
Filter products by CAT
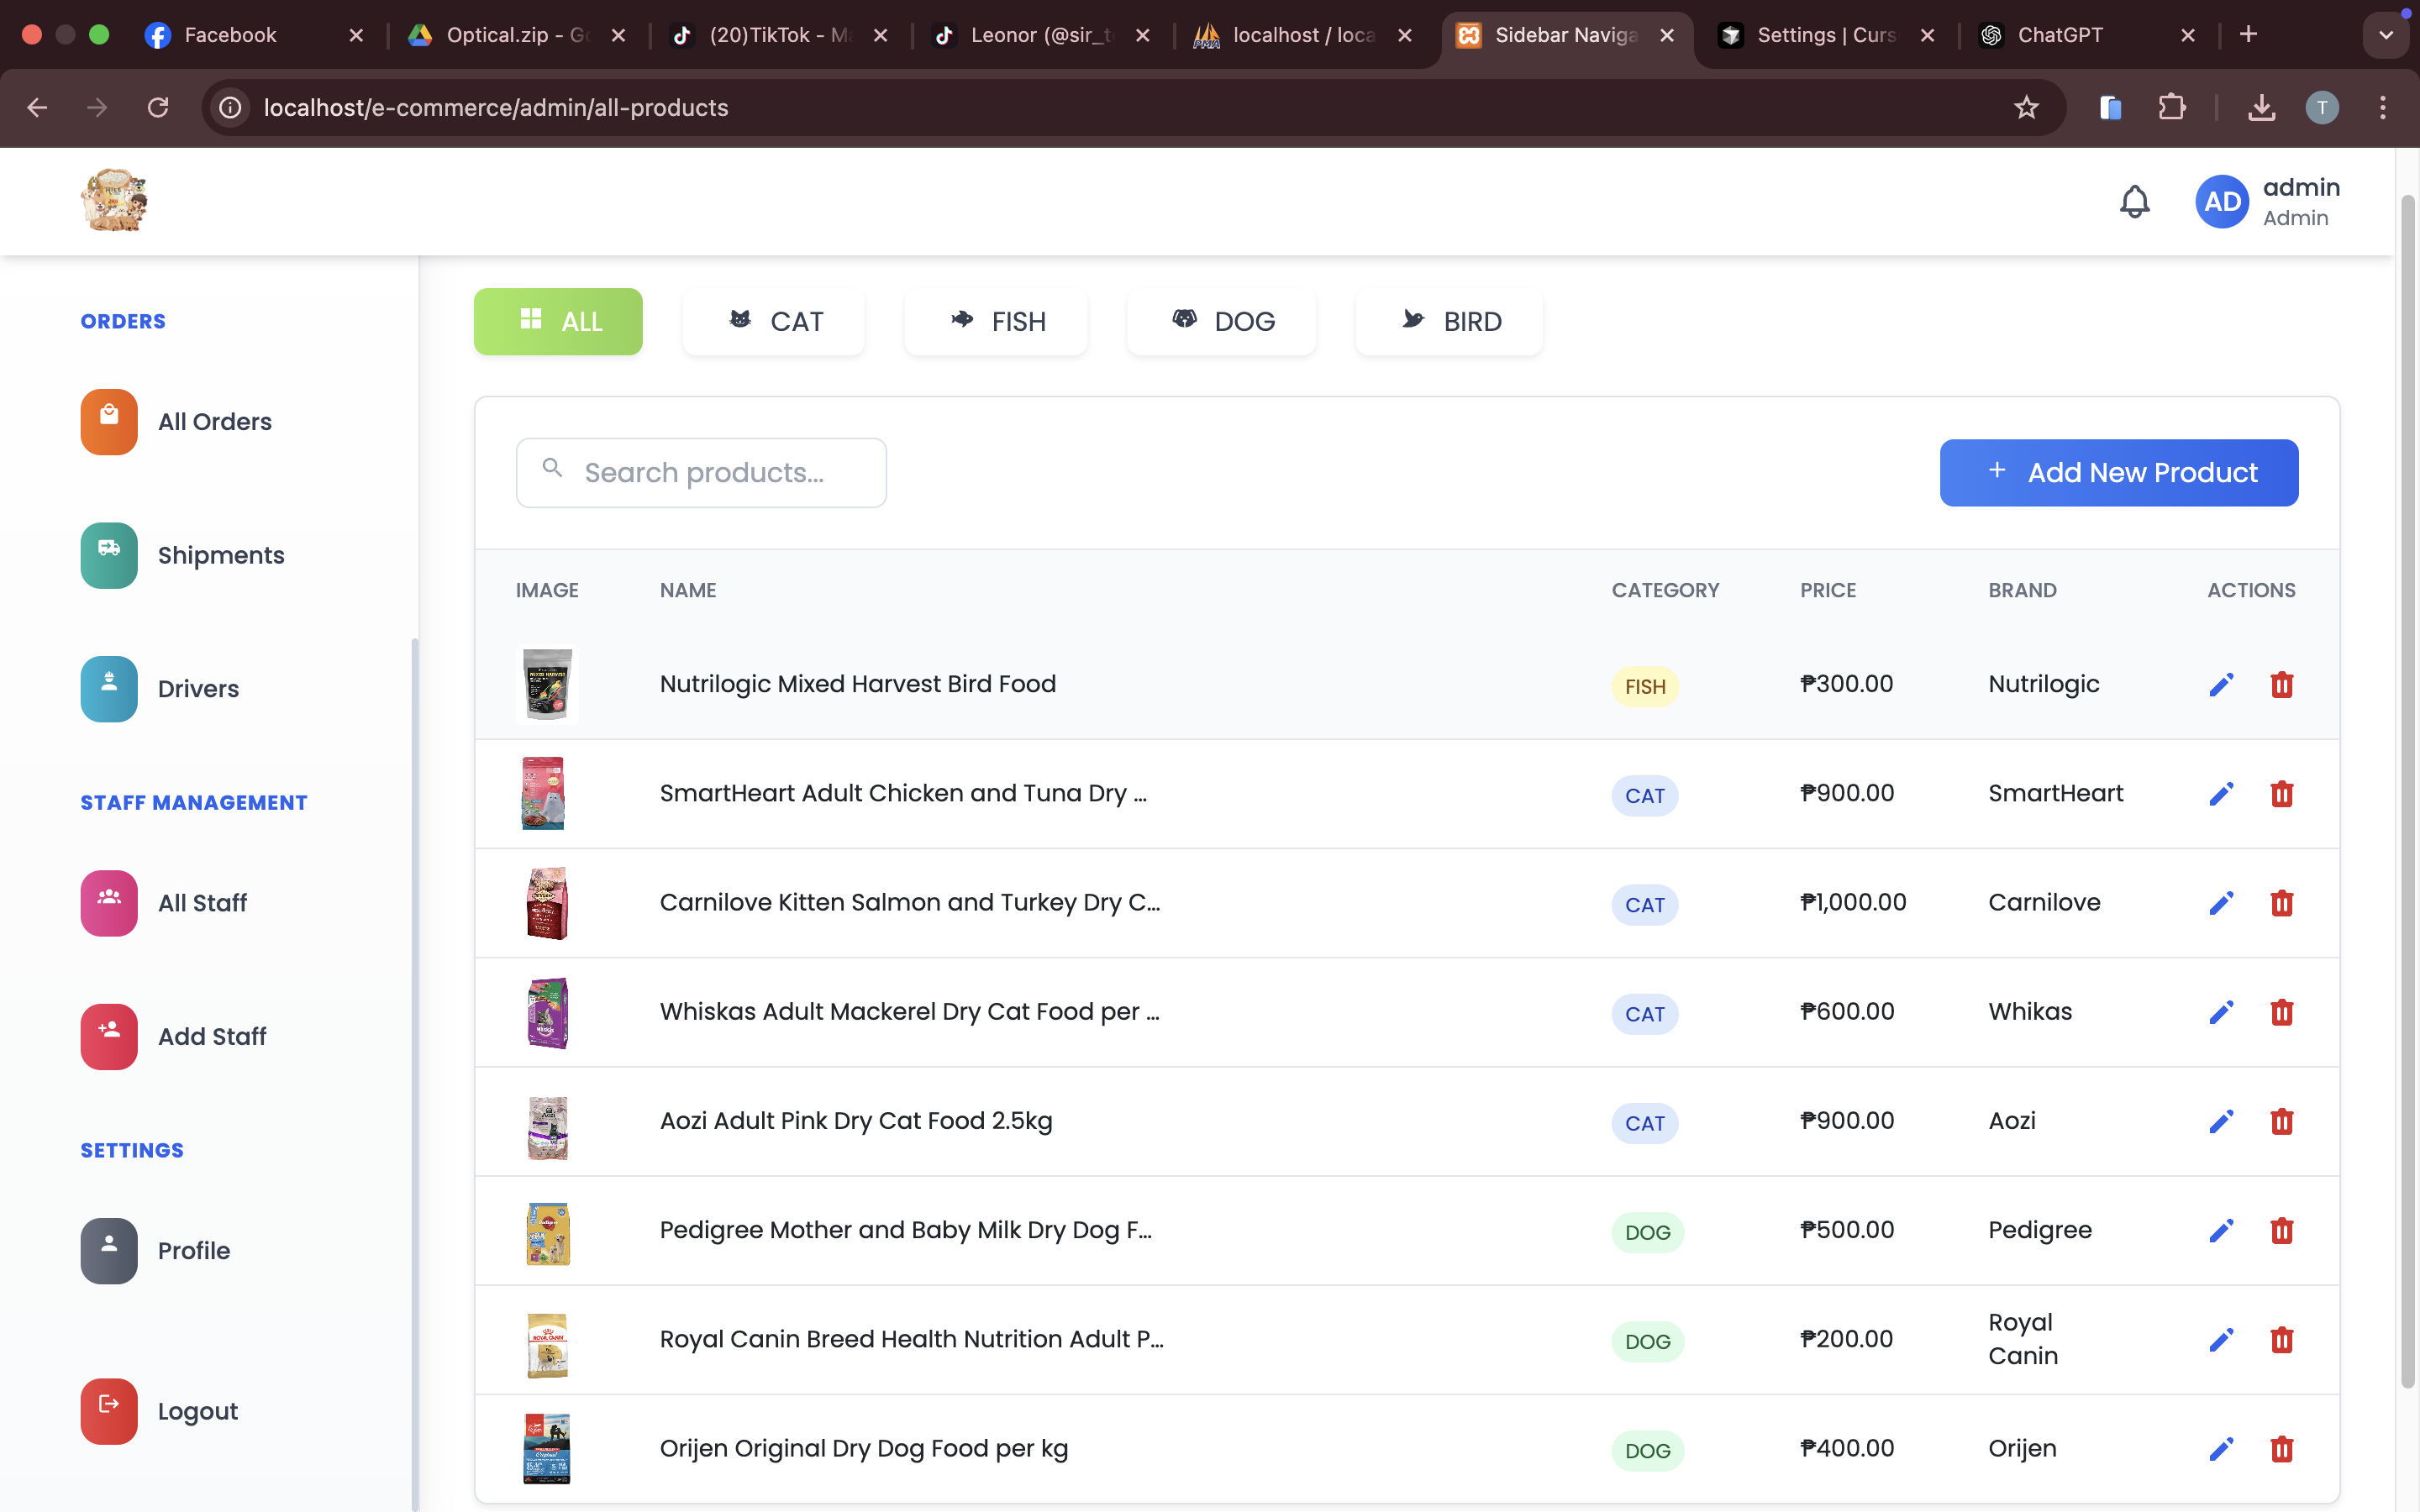(x=774, y=321)
